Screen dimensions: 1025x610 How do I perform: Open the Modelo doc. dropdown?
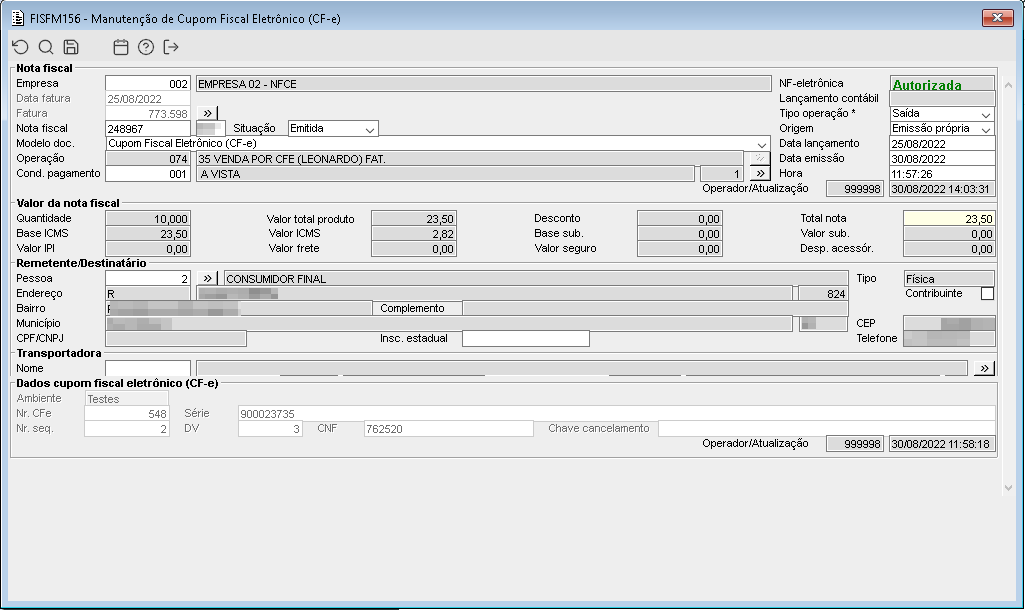762,144
